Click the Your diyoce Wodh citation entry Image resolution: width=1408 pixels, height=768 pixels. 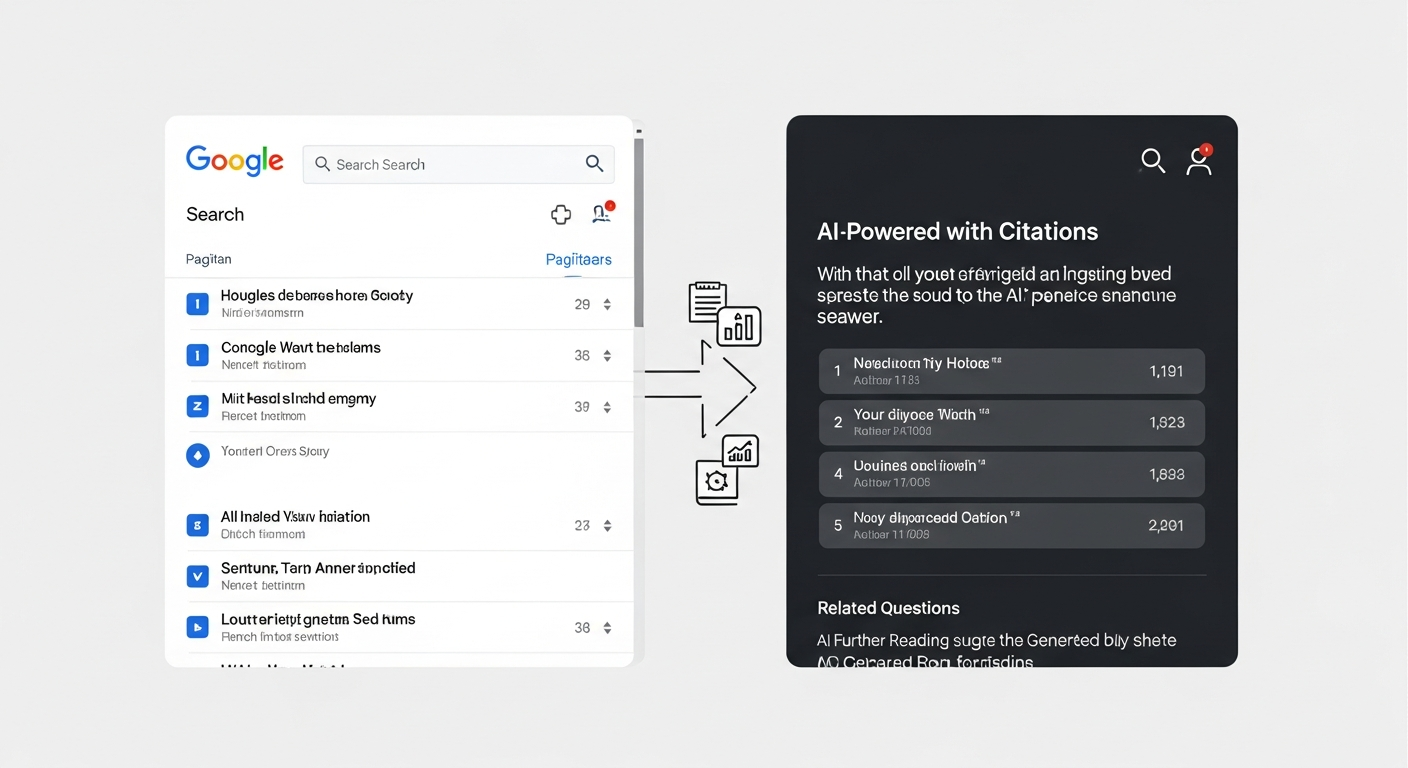pyautogui.click(x=1011, y=422)
